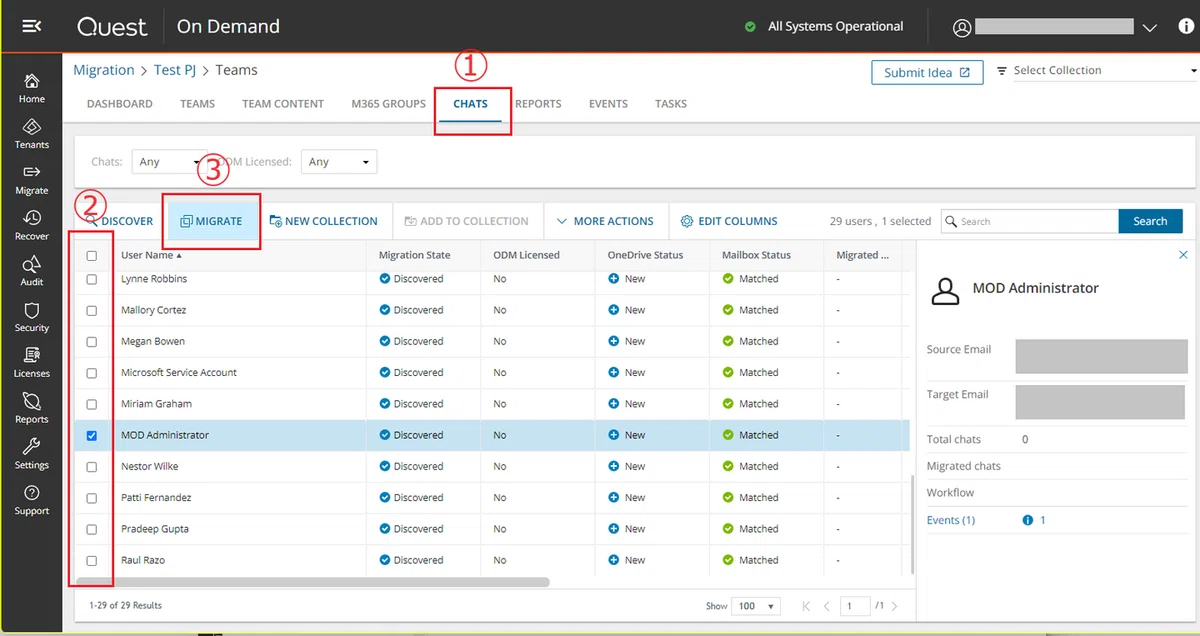Open the ODM Licensed filter dropdown
The height and width of the screenshot is (636, 1200).
(x=339, y=162)
